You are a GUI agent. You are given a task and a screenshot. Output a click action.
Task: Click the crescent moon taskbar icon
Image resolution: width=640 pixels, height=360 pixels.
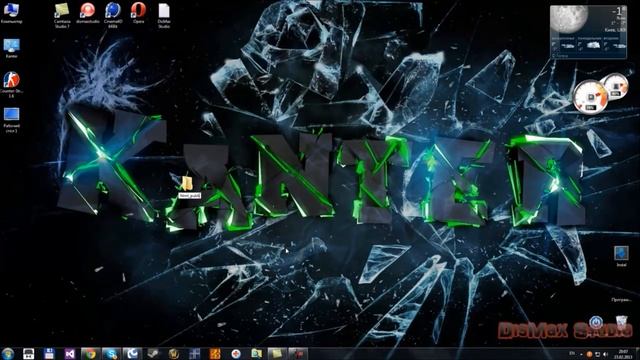pyautogui.click(x=132, y=353)
